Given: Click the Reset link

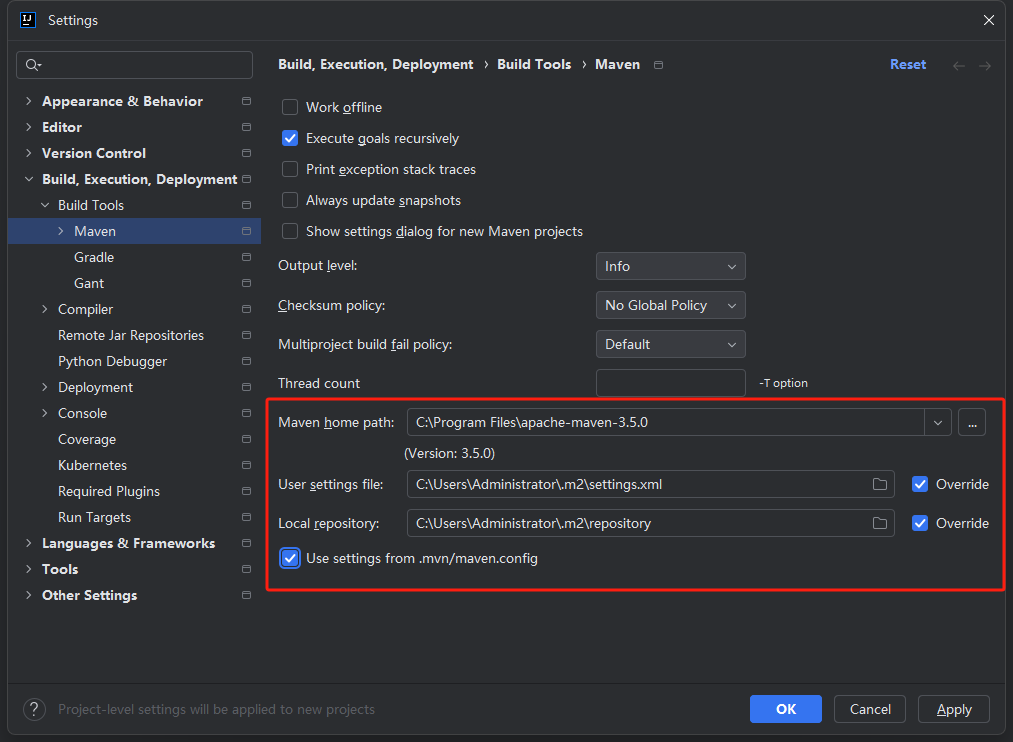Looking at the screenshot, I should point(908,65).
